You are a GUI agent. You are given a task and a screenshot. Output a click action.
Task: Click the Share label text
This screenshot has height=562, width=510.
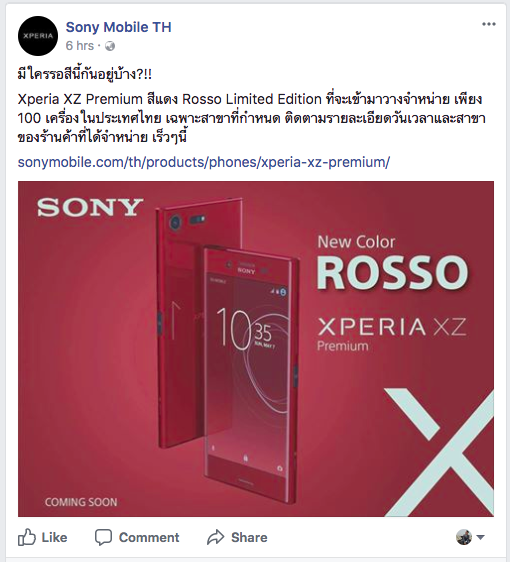point(249,537)
